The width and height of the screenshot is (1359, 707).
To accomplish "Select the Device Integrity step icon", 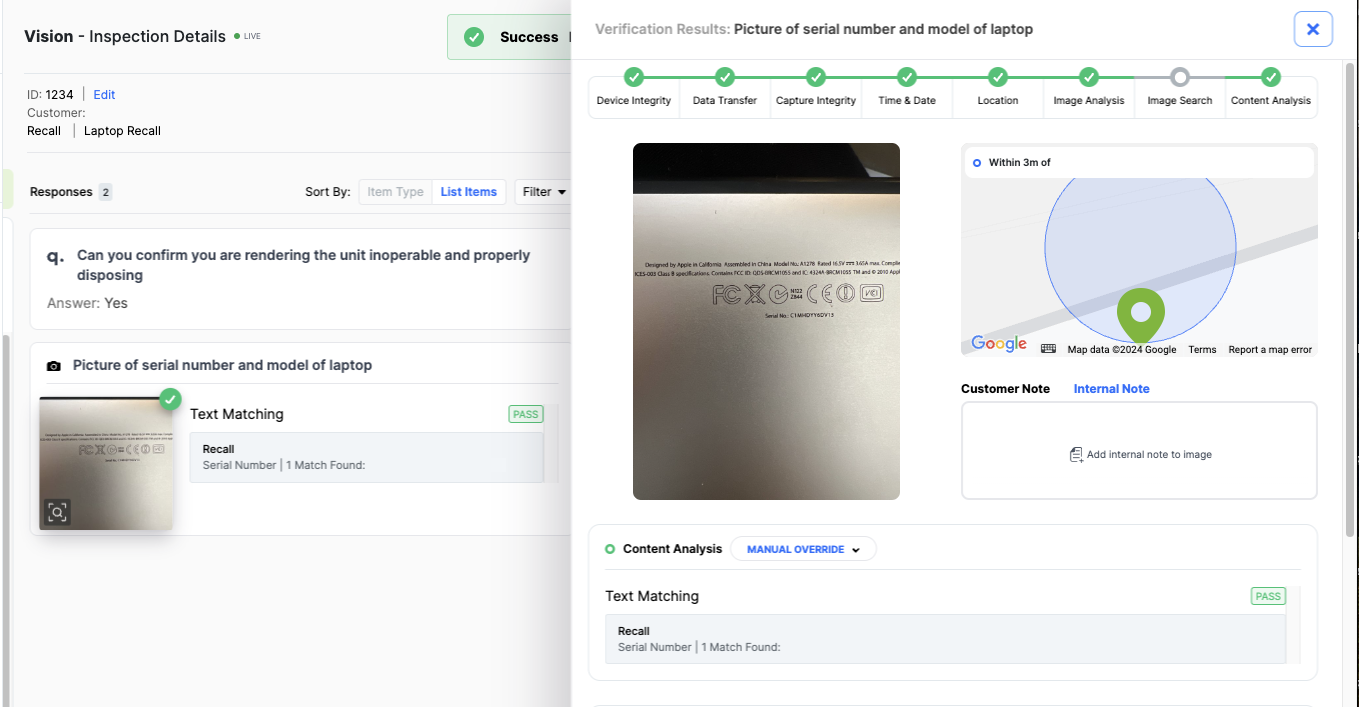I will pyautogui.click(x=634, y=77).
